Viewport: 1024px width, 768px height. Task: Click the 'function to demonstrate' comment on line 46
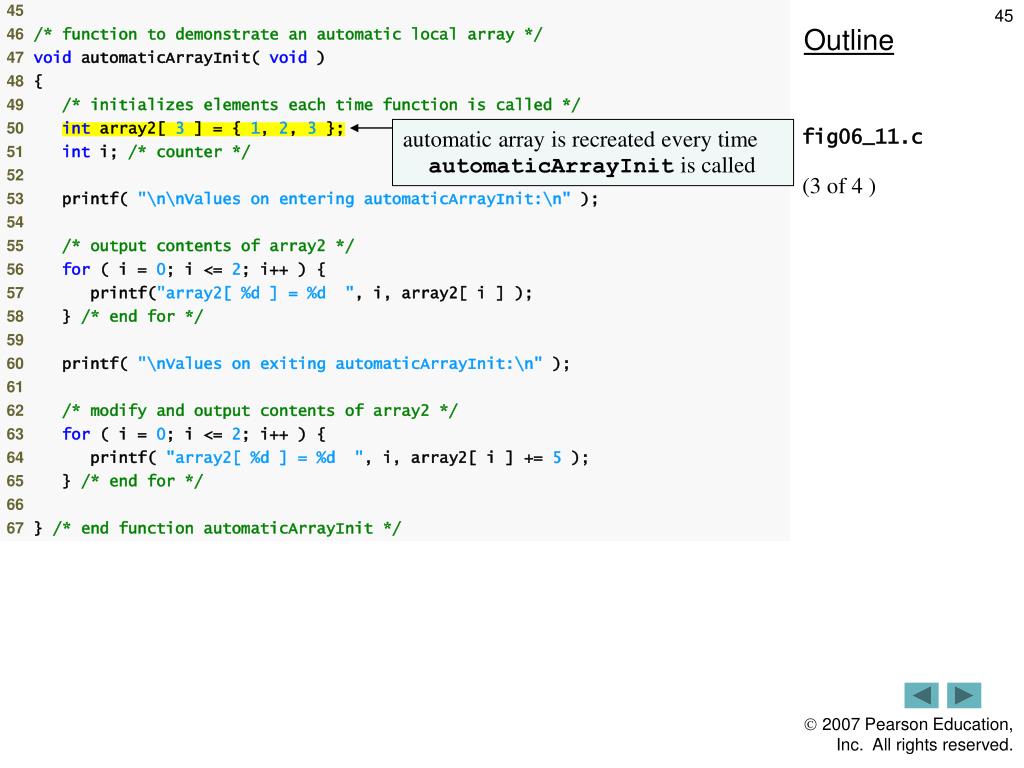point(288,34)
